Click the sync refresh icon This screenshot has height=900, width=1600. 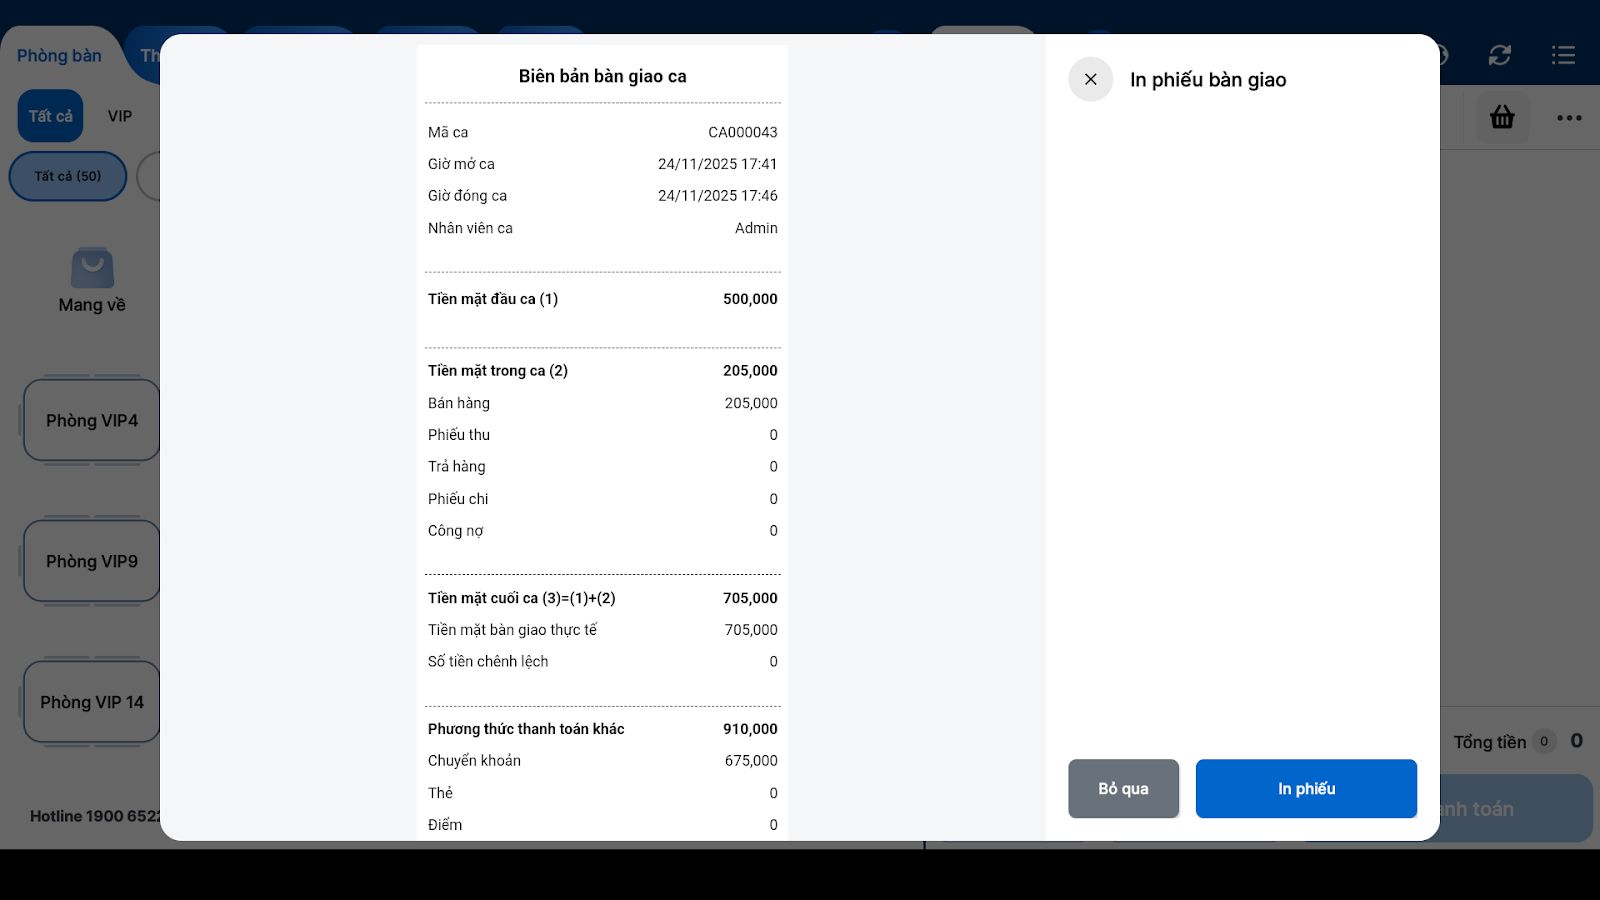1499,56
